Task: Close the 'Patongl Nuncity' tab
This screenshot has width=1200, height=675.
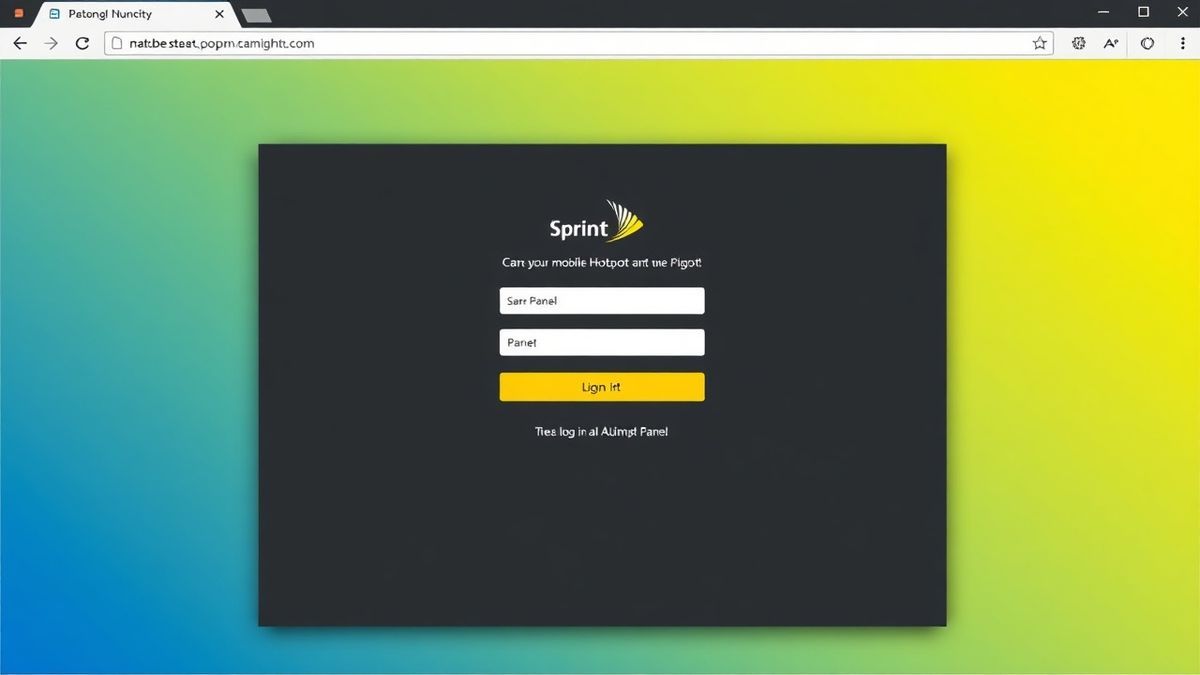Action: pos(219,14)
